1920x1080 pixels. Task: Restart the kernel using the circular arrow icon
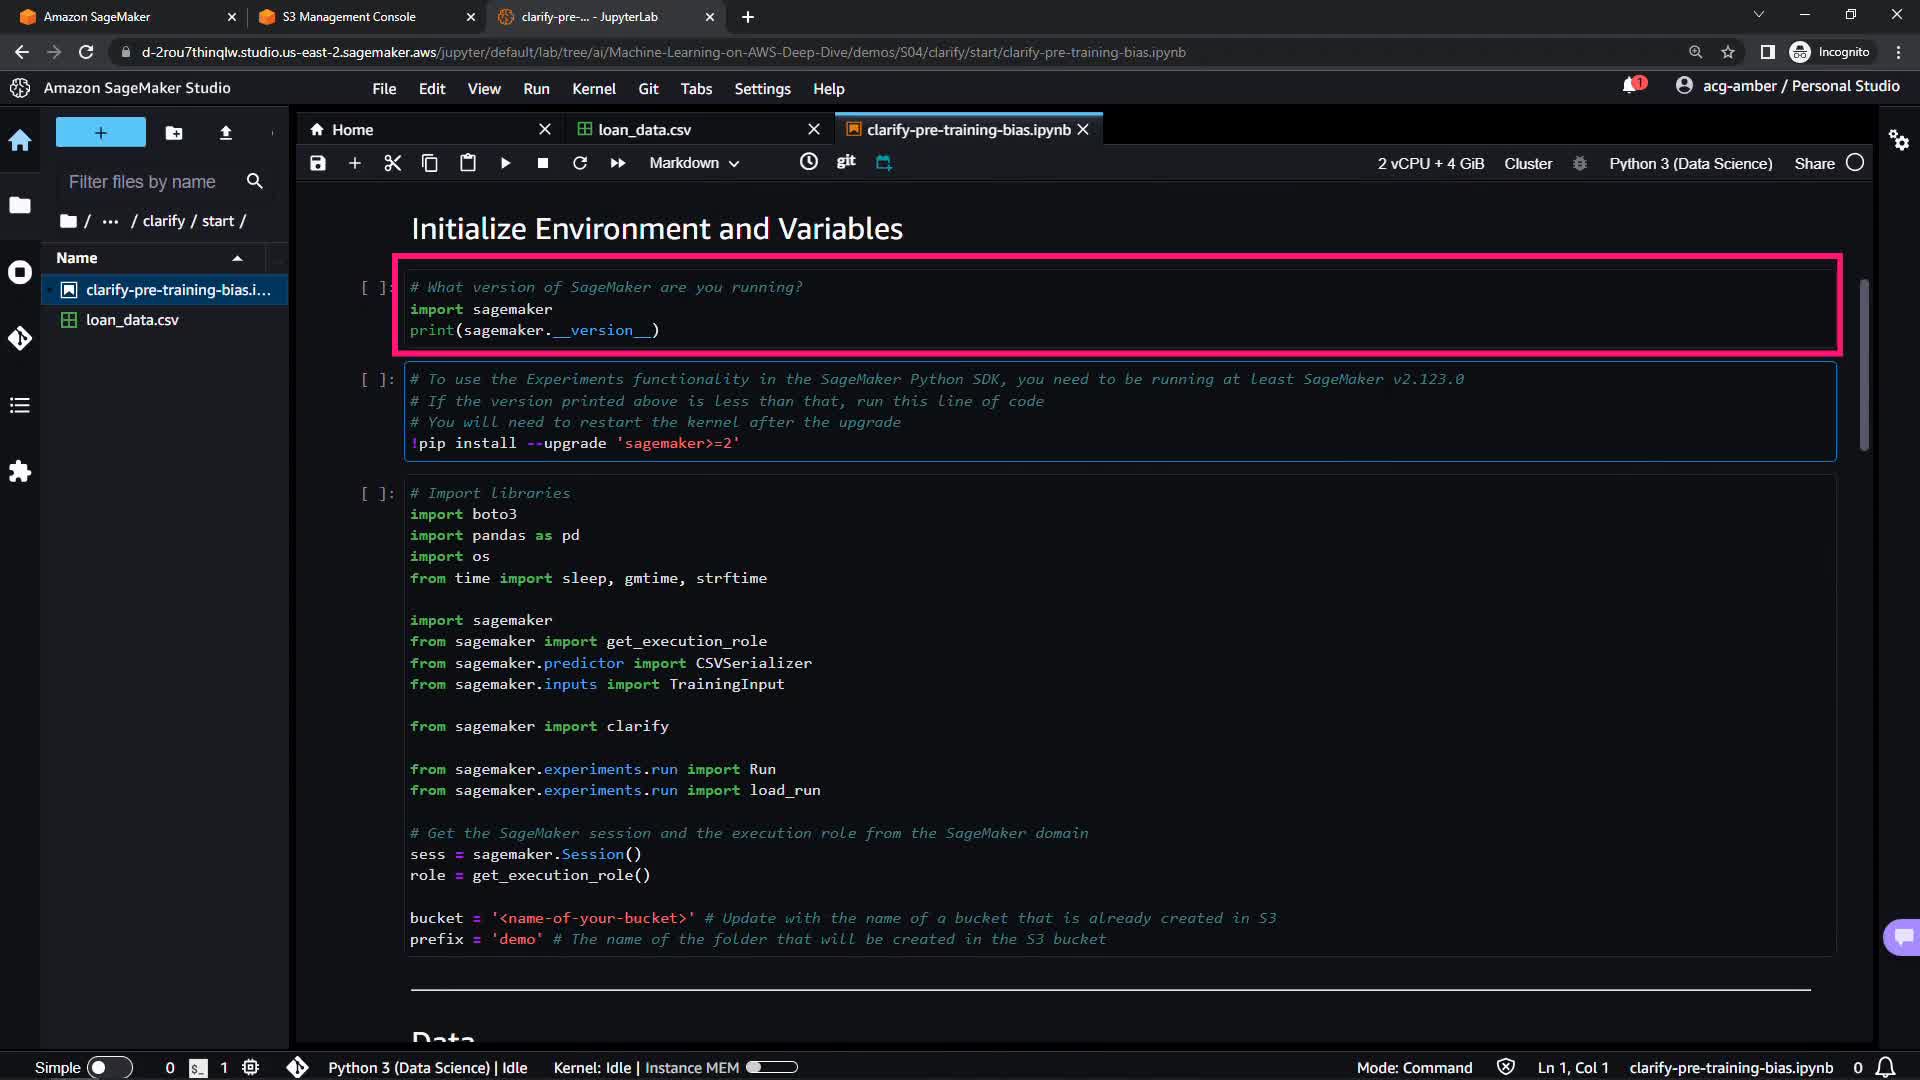pyautogui.click(x=580, y=163)
